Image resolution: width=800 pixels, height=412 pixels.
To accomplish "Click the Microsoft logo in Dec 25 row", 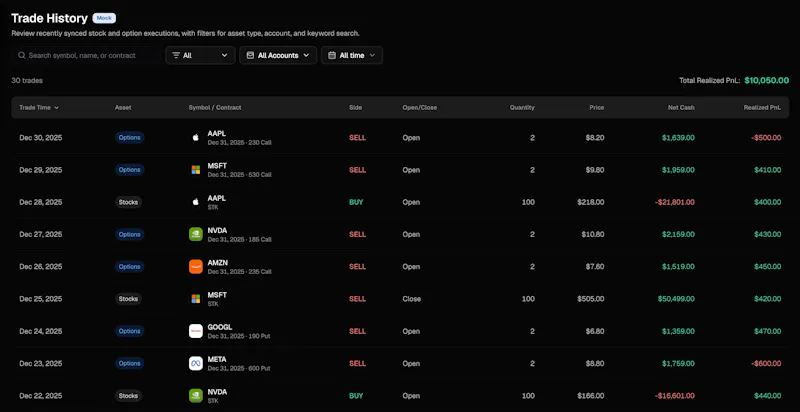I will click(195, 299).
